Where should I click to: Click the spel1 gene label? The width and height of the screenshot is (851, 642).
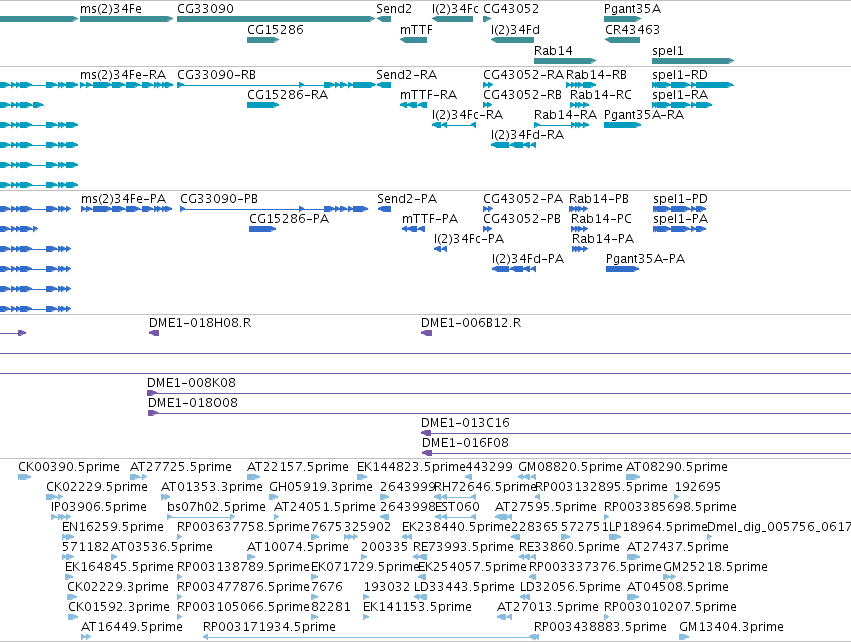(x=668, y=51)
